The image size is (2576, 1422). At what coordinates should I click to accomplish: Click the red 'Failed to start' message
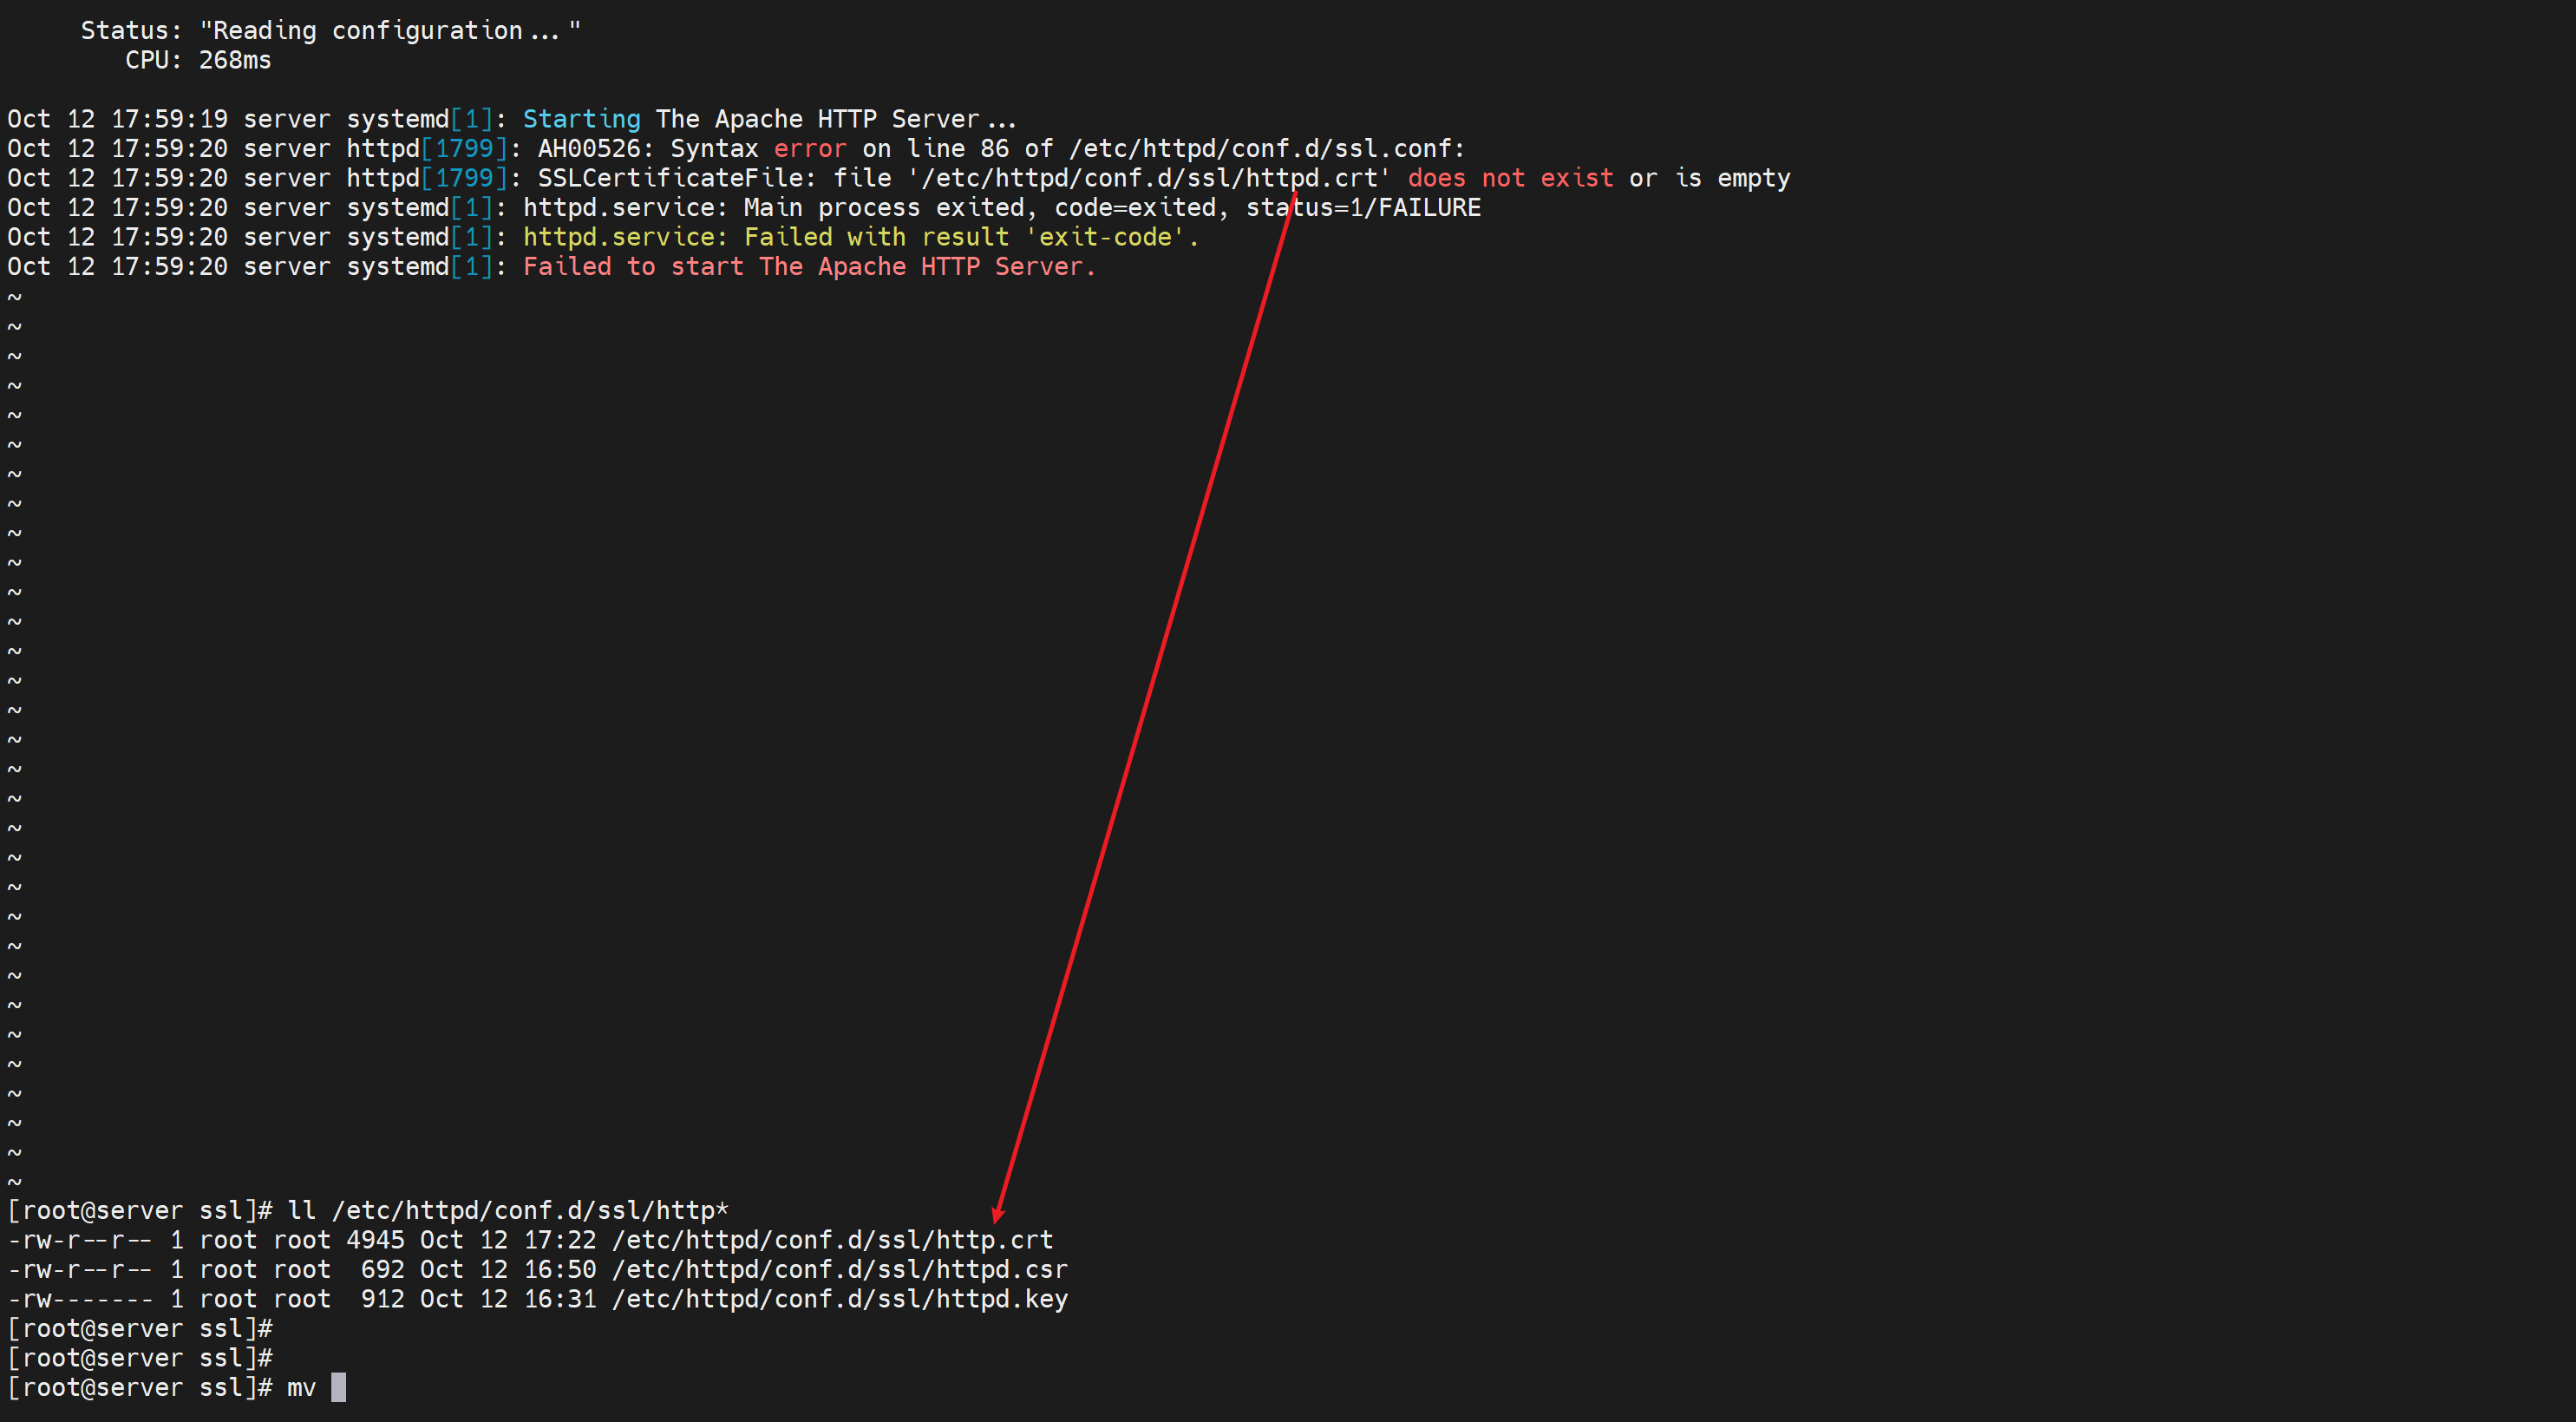coord(808,267)
